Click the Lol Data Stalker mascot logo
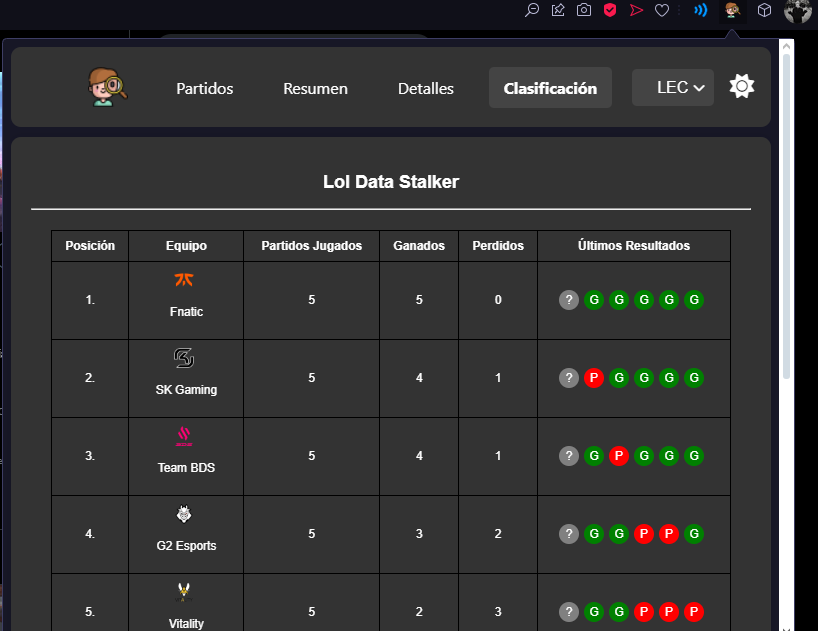Screen dimensions: 818x631 pyautogui.click(x=106, y=87)
